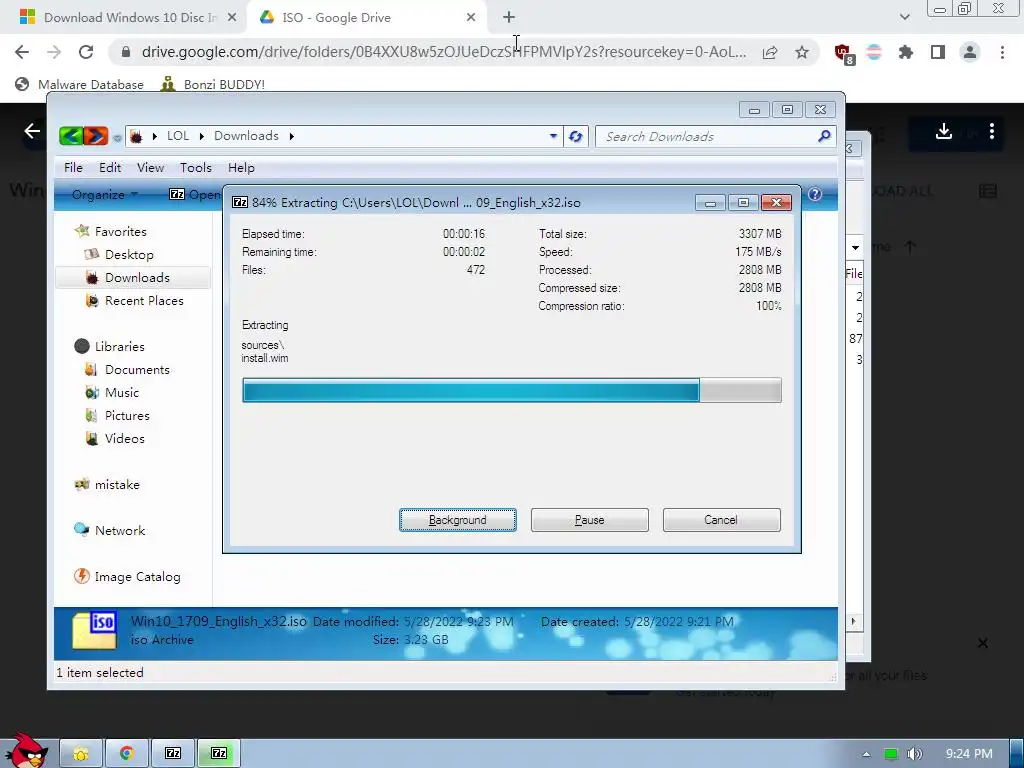Click the Chrome address bar URL
Image resolution: width=1024 pixels, height=768 pixels.
coord(443,52)
